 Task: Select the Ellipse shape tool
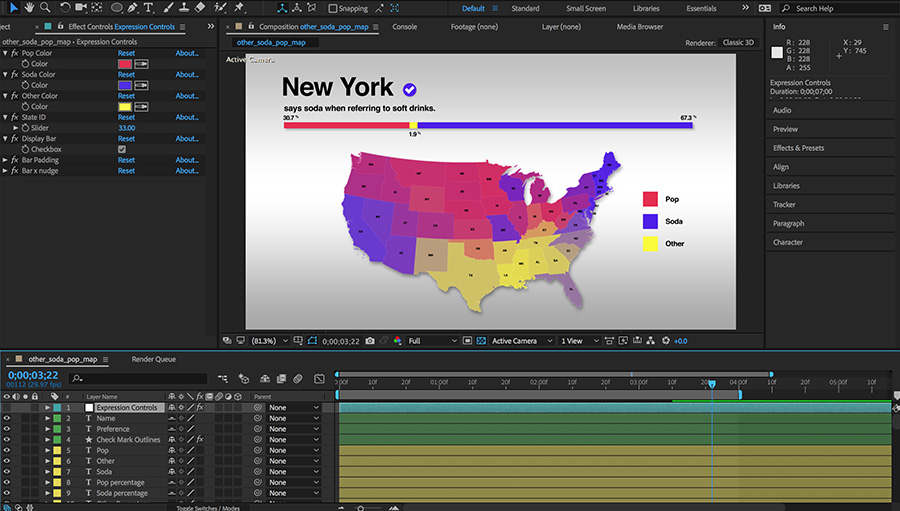tap(117, 7)
